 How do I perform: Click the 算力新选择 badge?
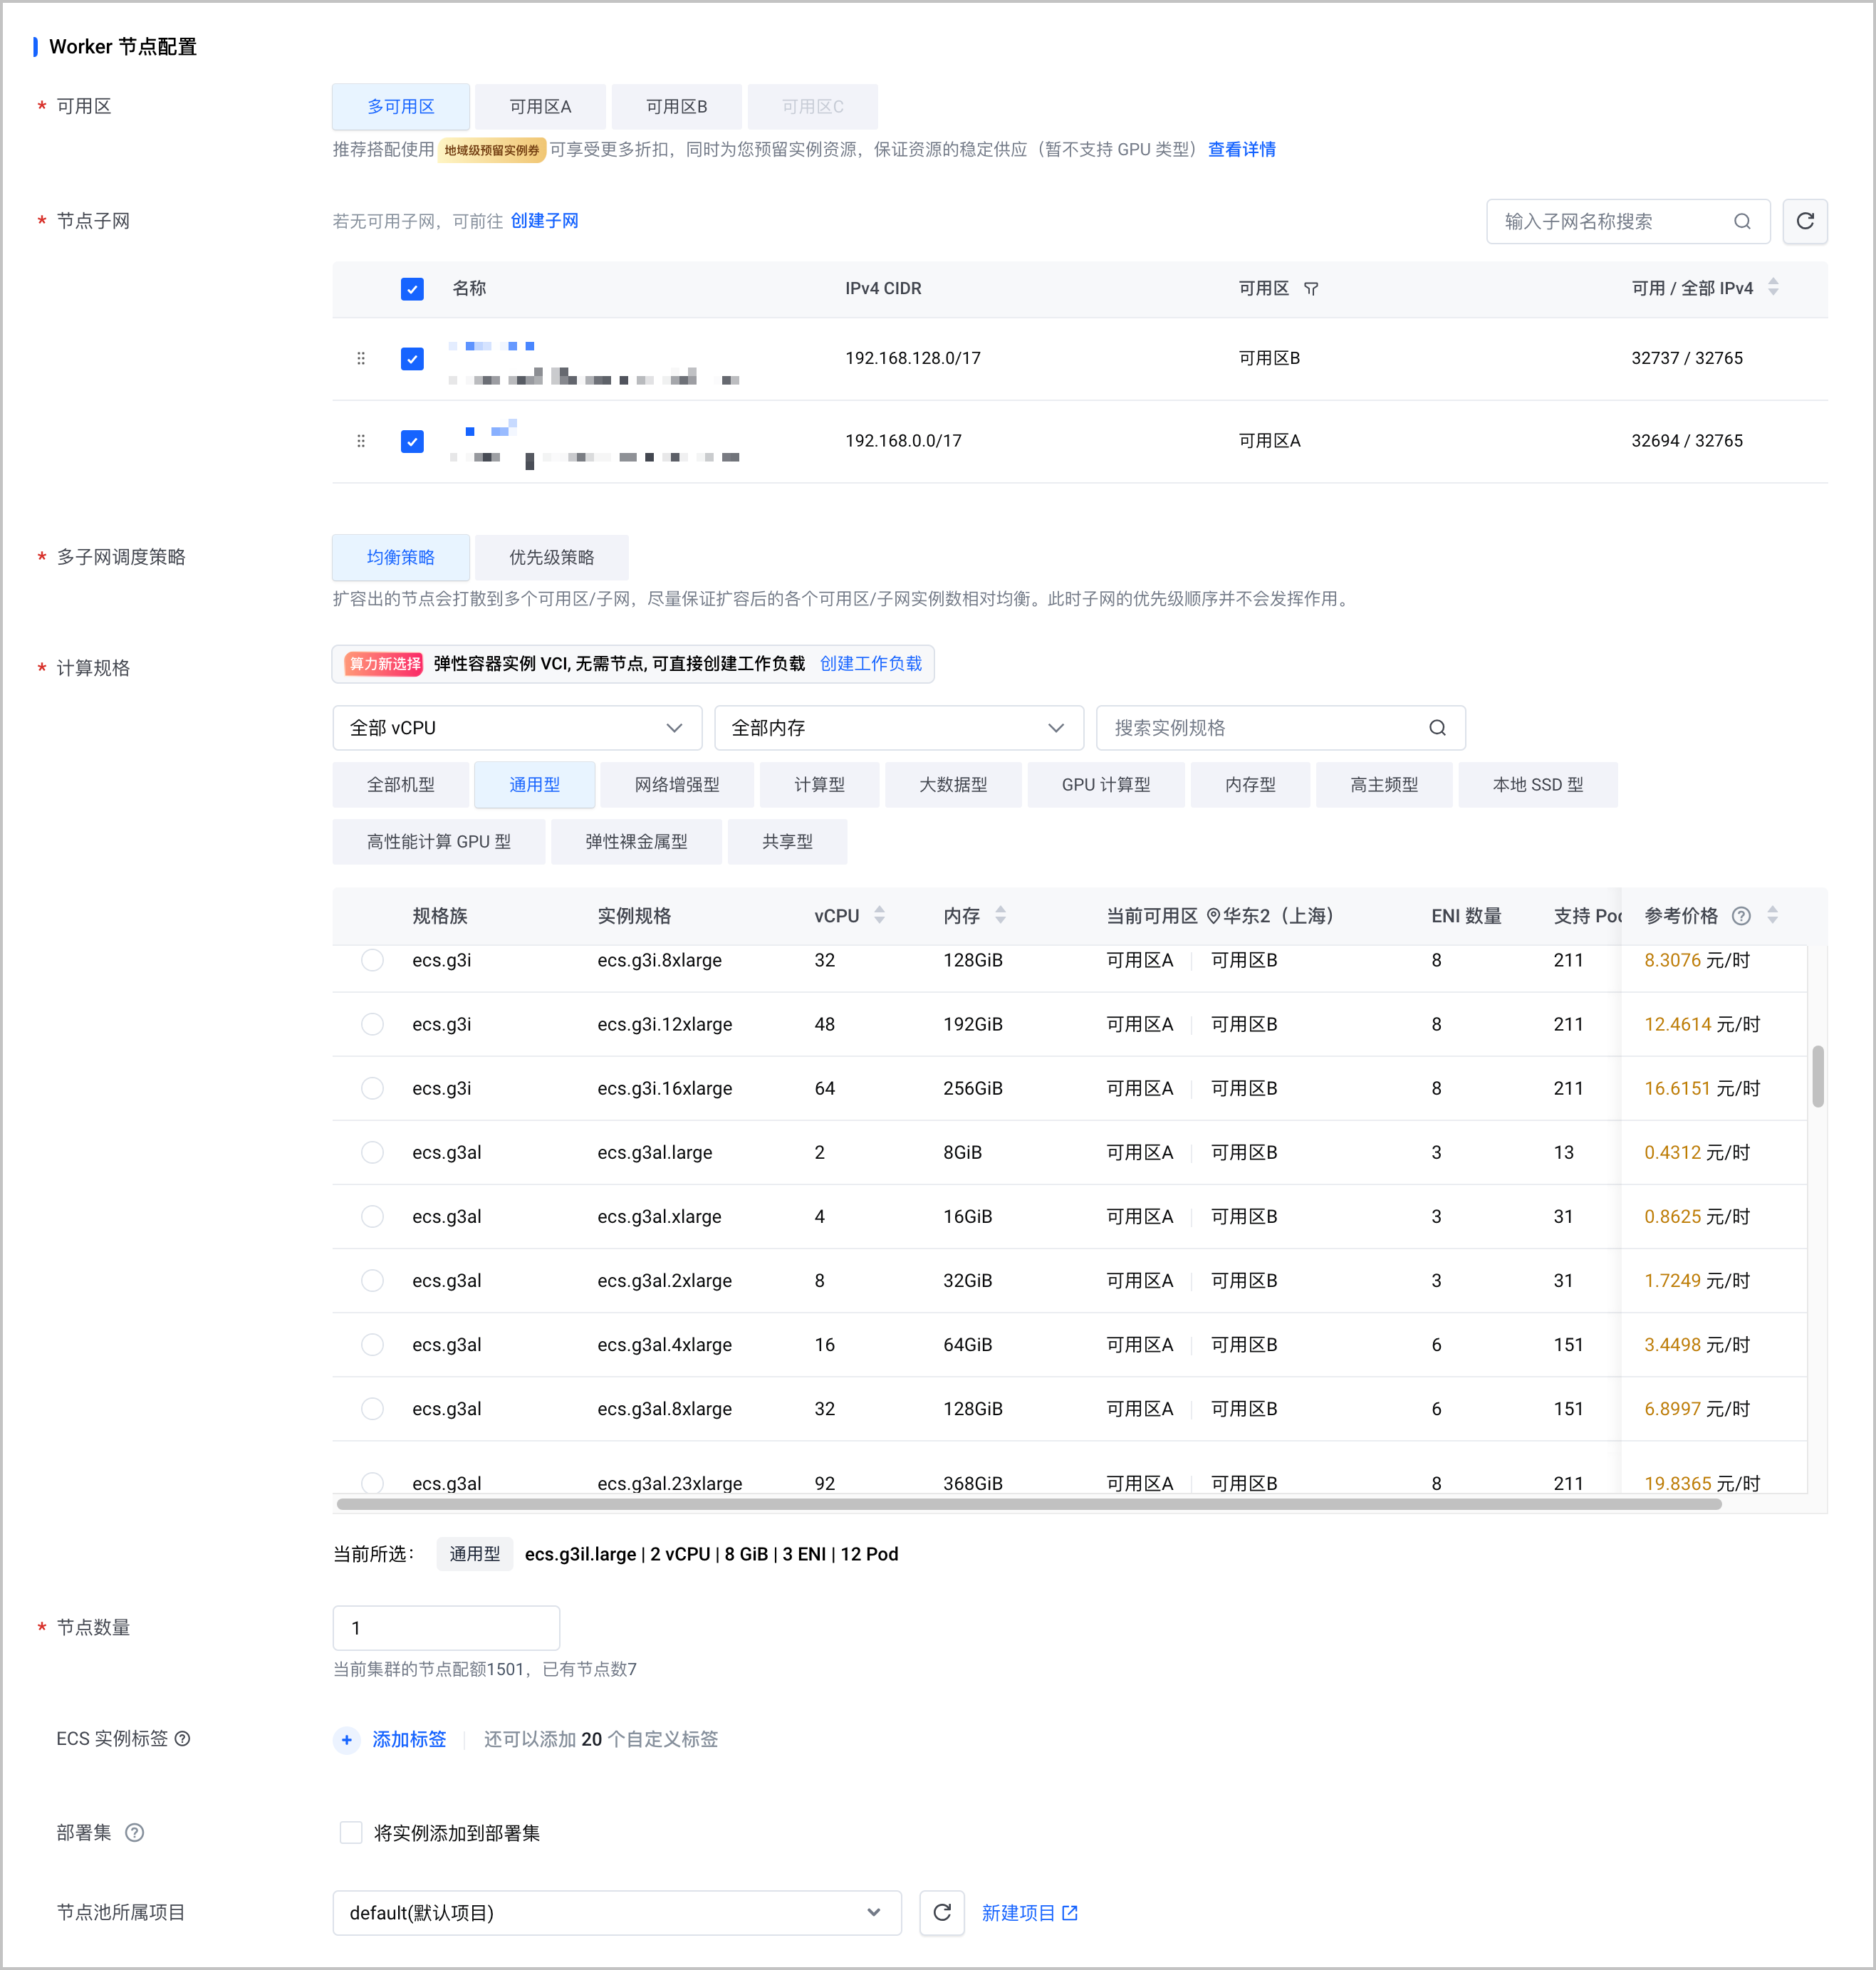pyautogui.click(x=383, y=664)
